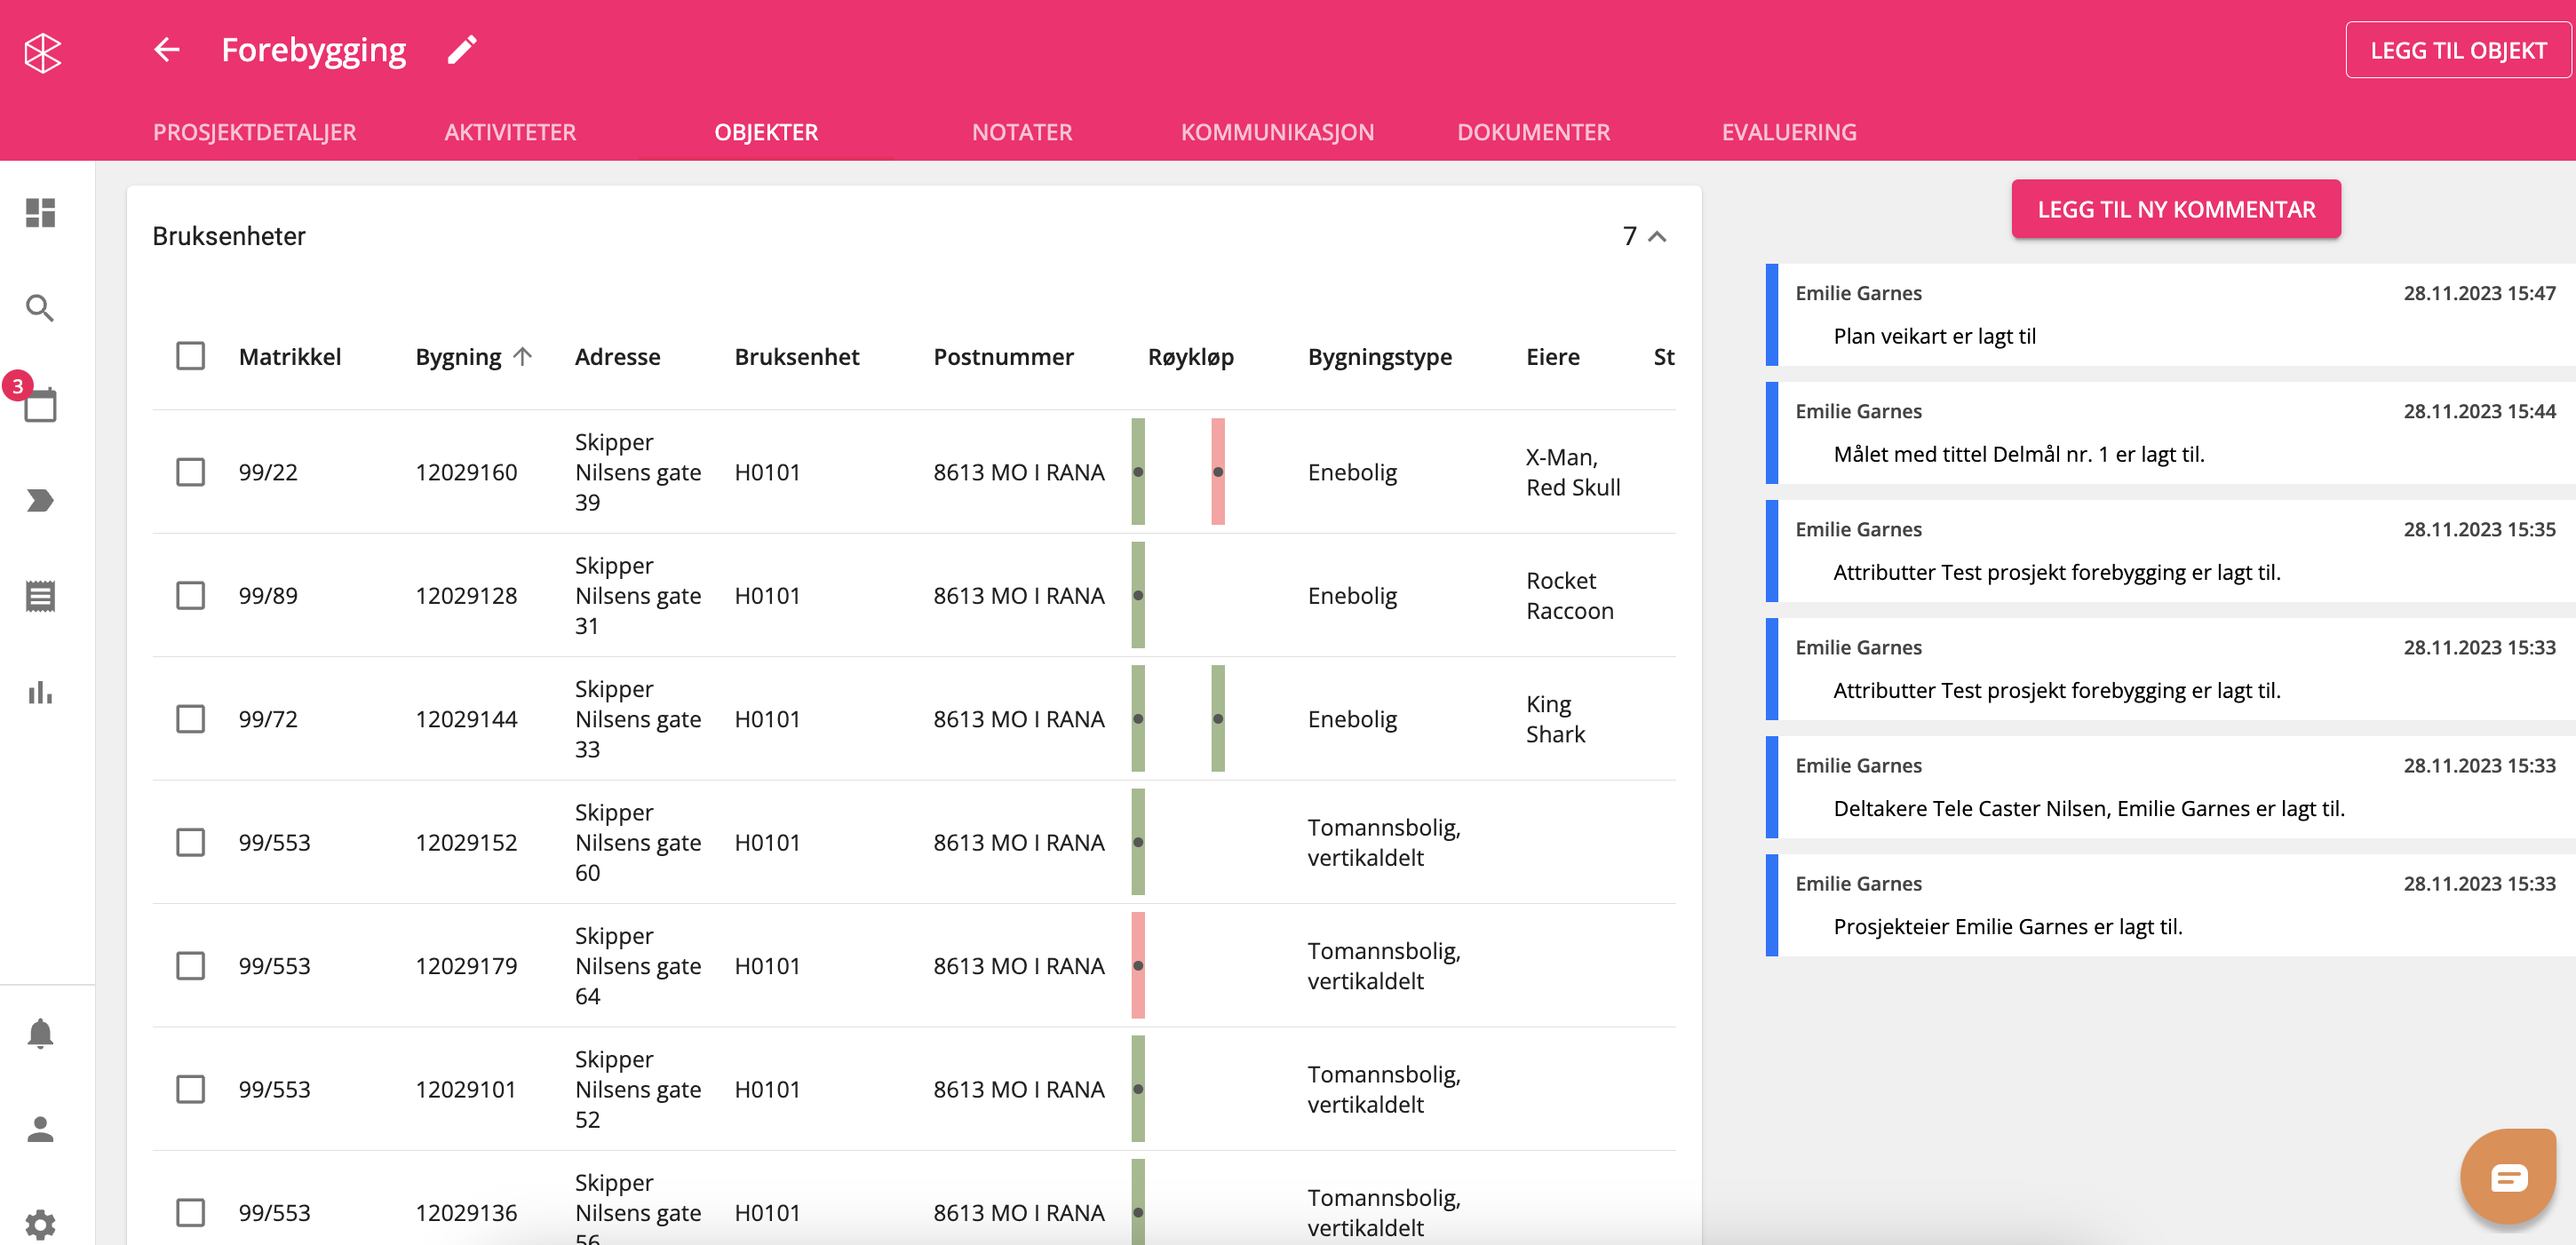Screen dimensions: 2576x1245
Task: Sort by Adresse column header
Action: click(617, 356)
